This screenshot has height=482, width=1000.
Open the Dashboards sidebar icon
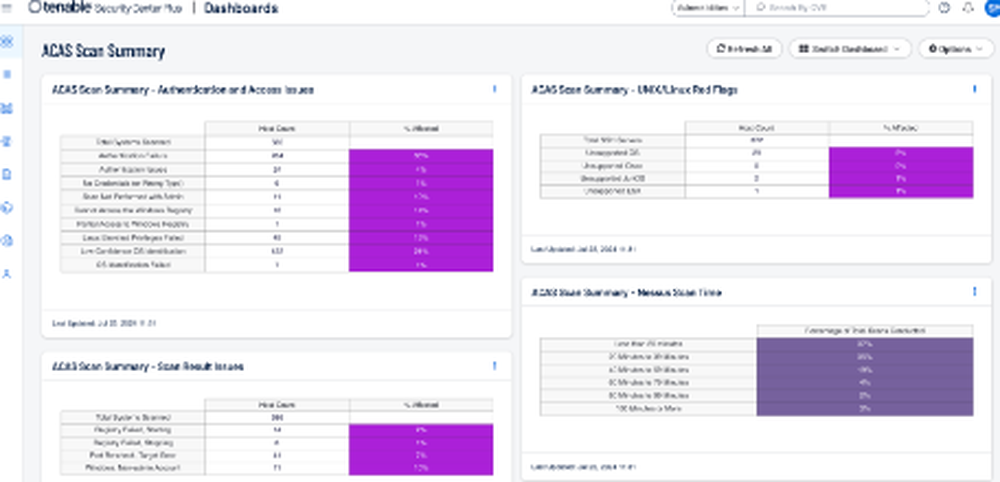pos(8,42)
